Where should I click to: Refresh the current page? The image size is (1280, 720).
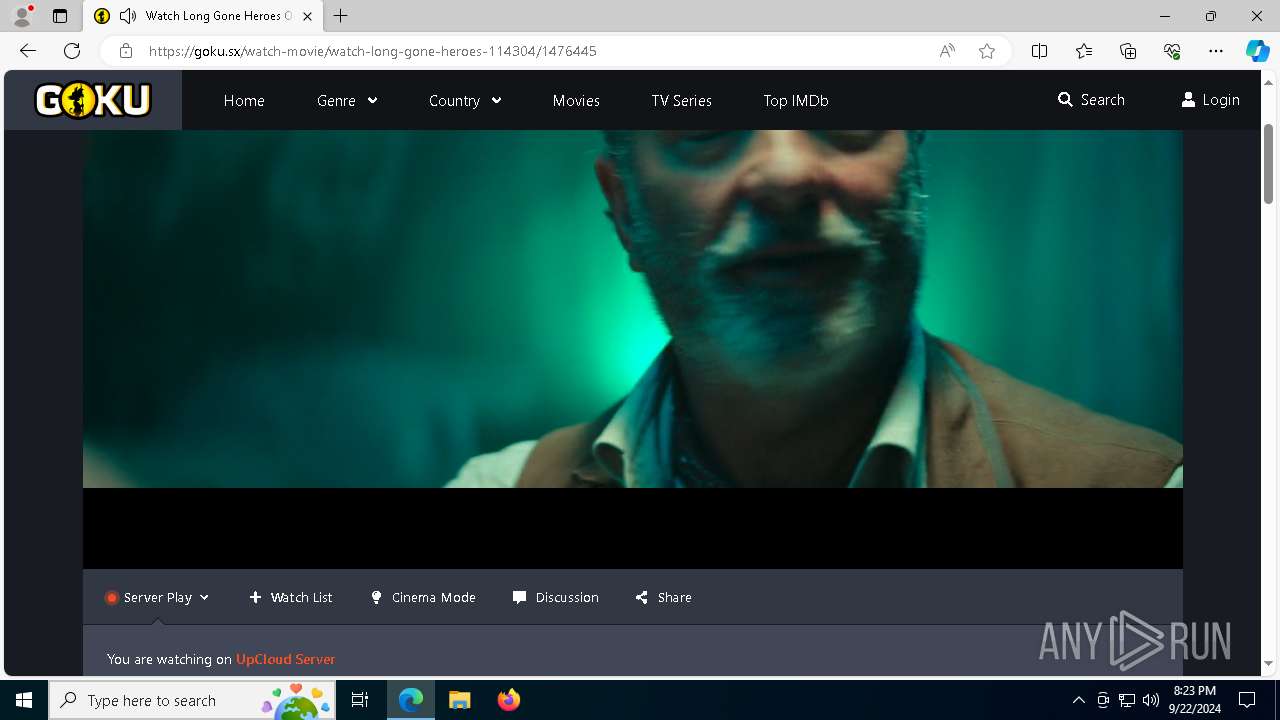pyautogui.click(x=72, y=51)
